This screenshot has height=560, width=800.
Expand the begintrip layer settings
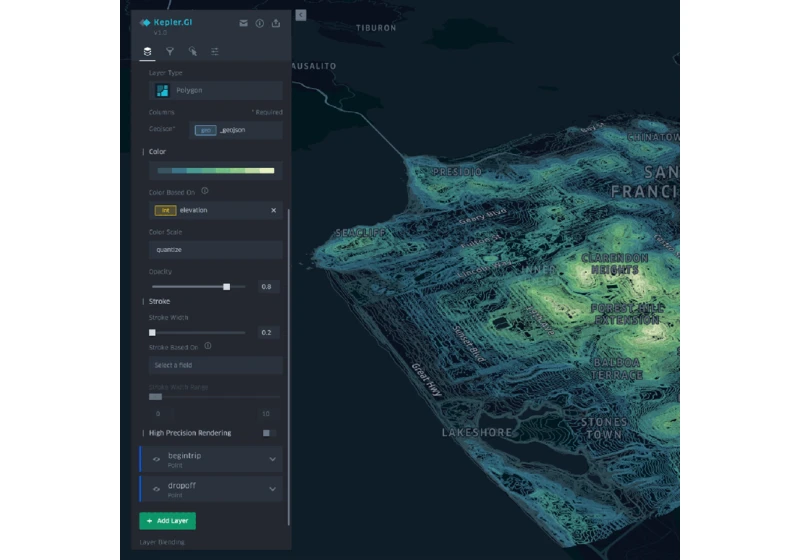pos(272,460)
